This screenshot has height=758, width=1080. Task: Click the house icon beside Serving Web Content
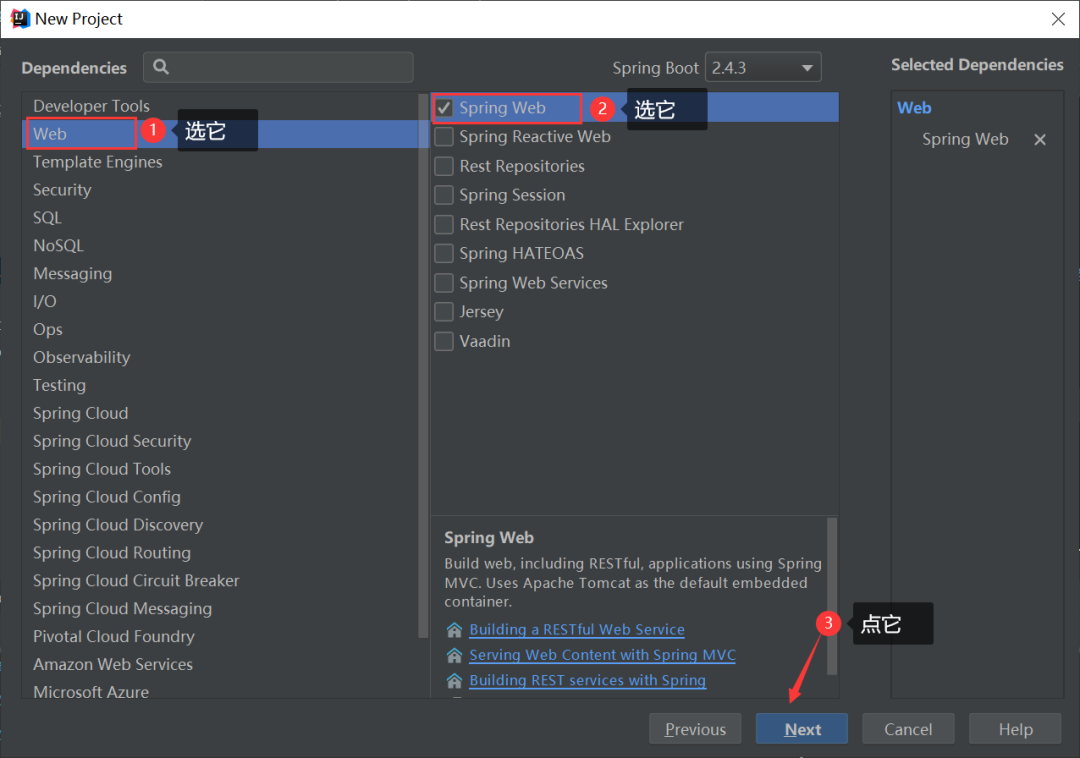click(x=454, y=655)
